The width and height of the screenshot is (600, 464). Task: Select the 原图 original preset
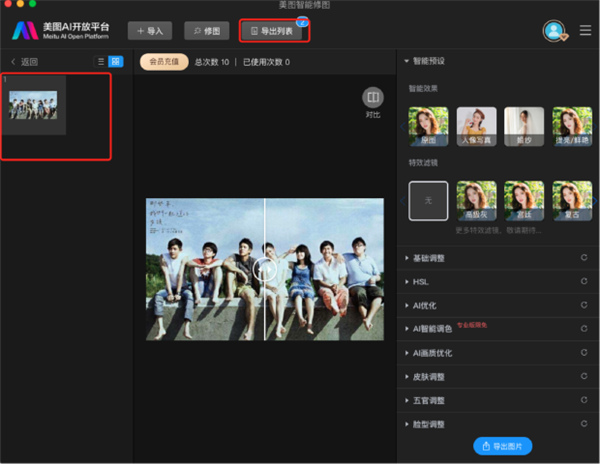[x=428, y=127]
